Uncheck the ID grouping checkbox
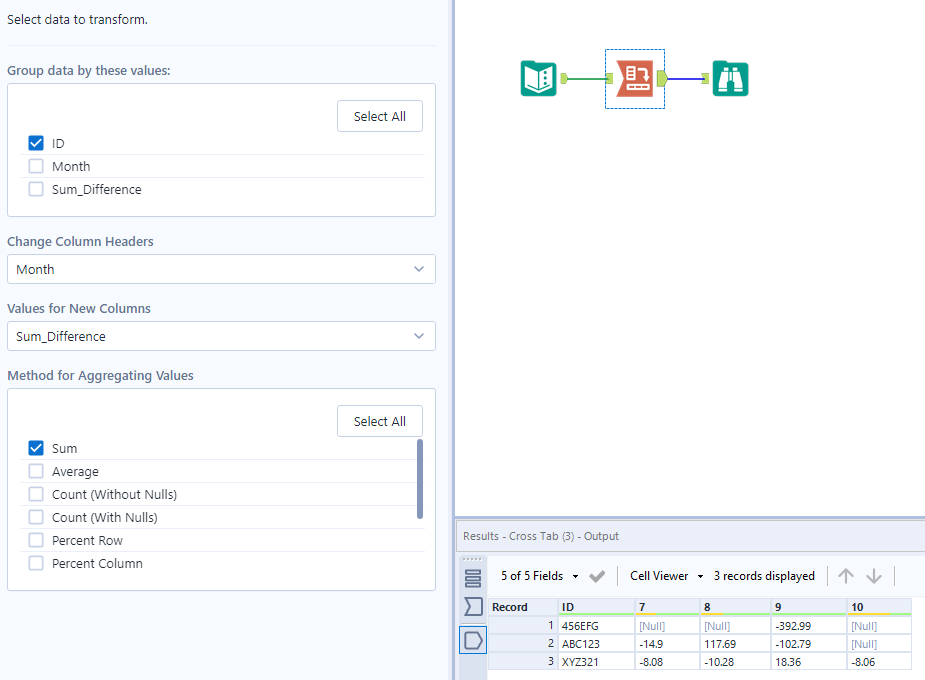Viewport: 925px width, 680px height. point(35,143)
